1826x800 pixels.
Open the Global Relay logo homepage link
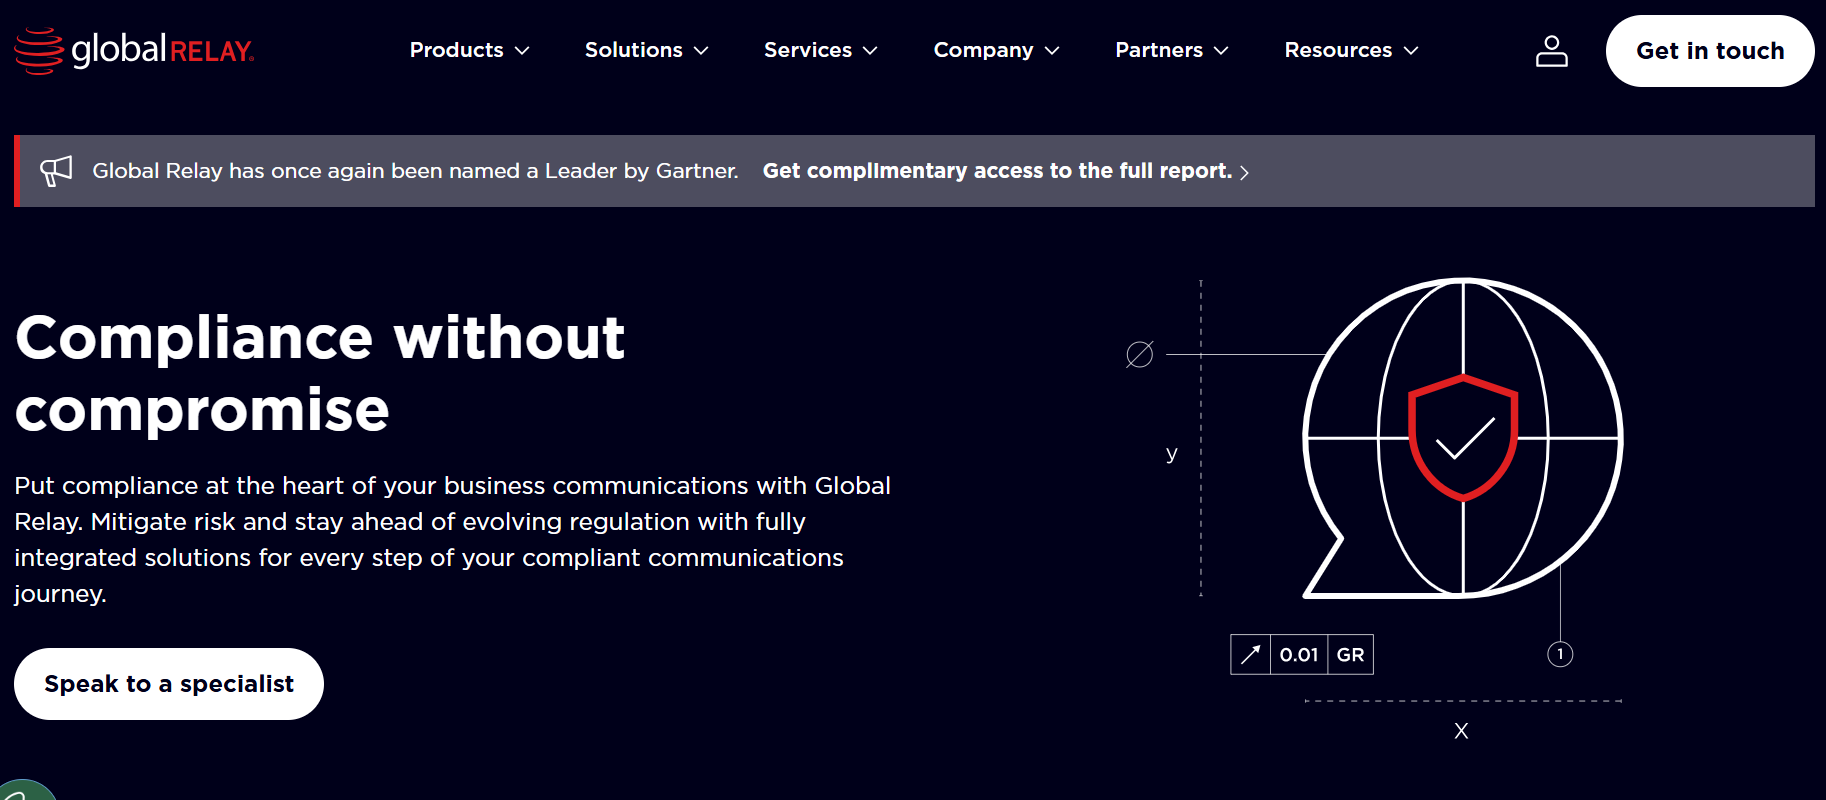(134, 50)
